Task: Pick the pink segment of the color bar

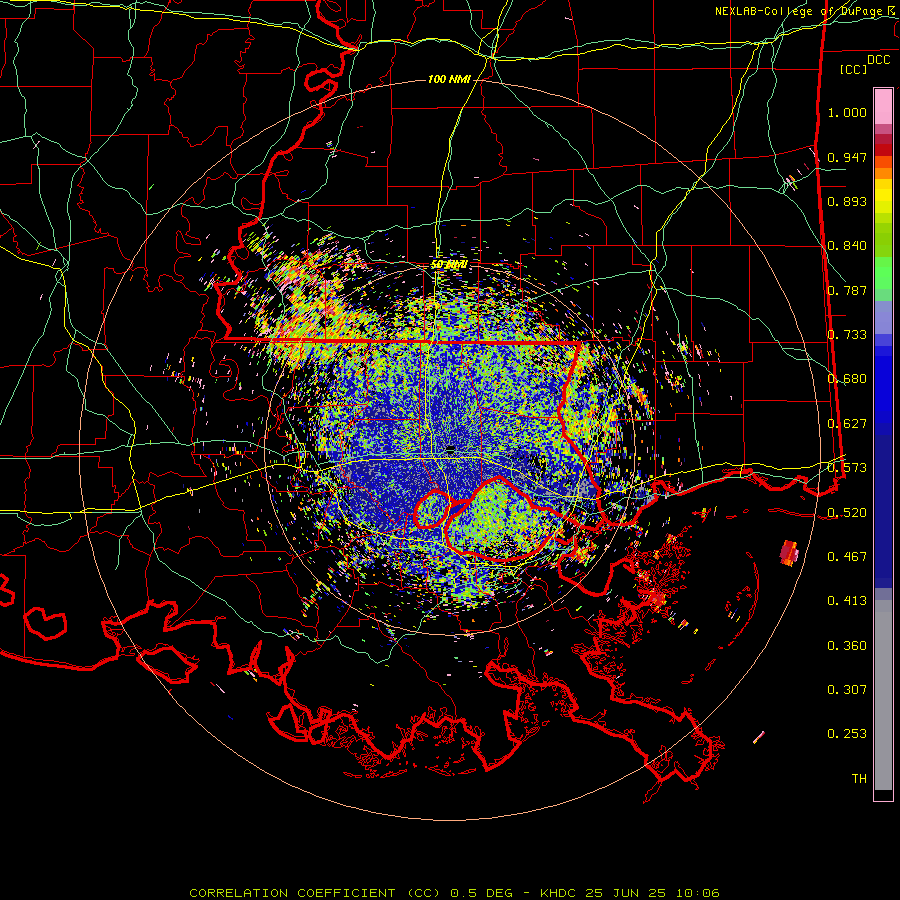Action: [883, 106]
